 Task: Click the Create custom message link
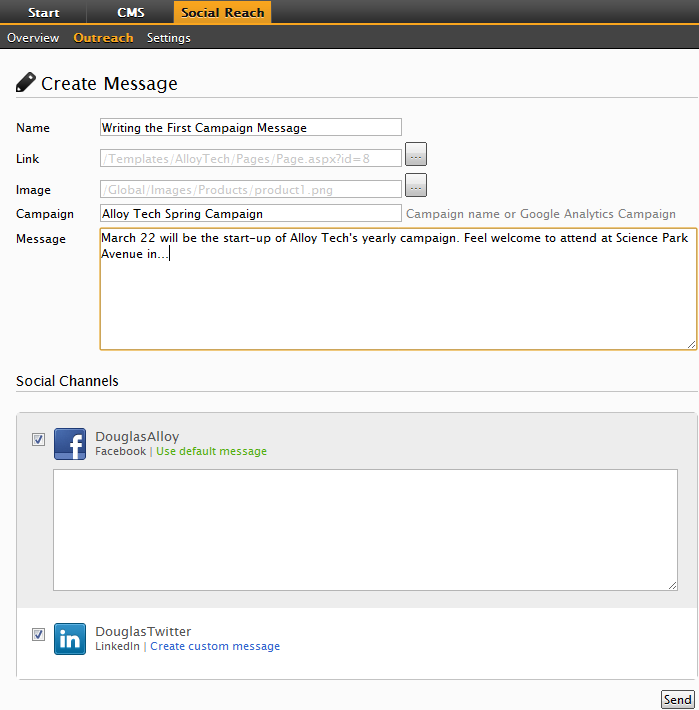point(215,646)
